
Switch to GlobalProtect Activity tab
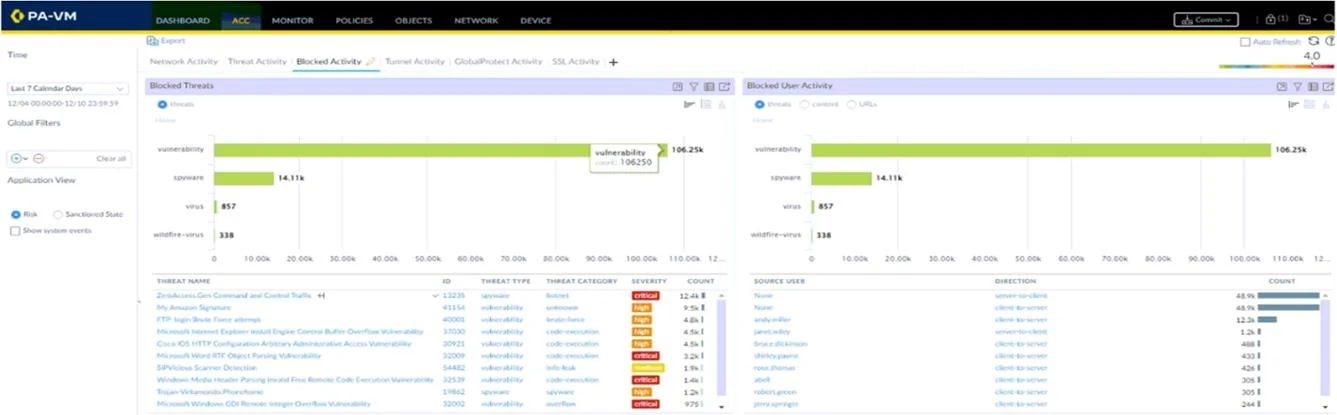(x=498, y=62)
